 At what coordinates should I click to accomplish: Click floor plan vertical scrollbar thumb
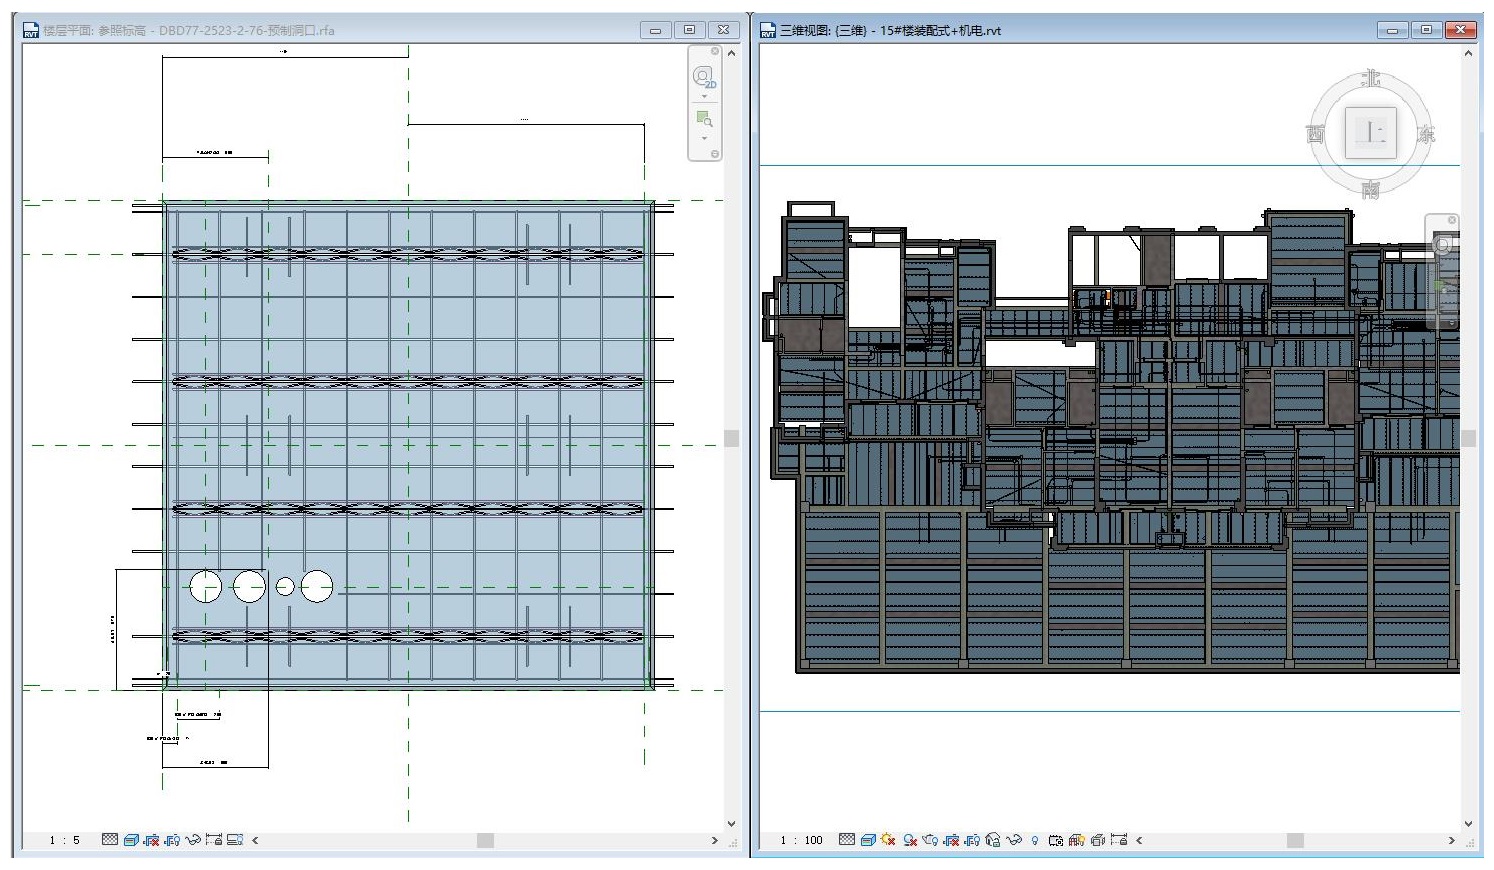[x=731, y=438]
